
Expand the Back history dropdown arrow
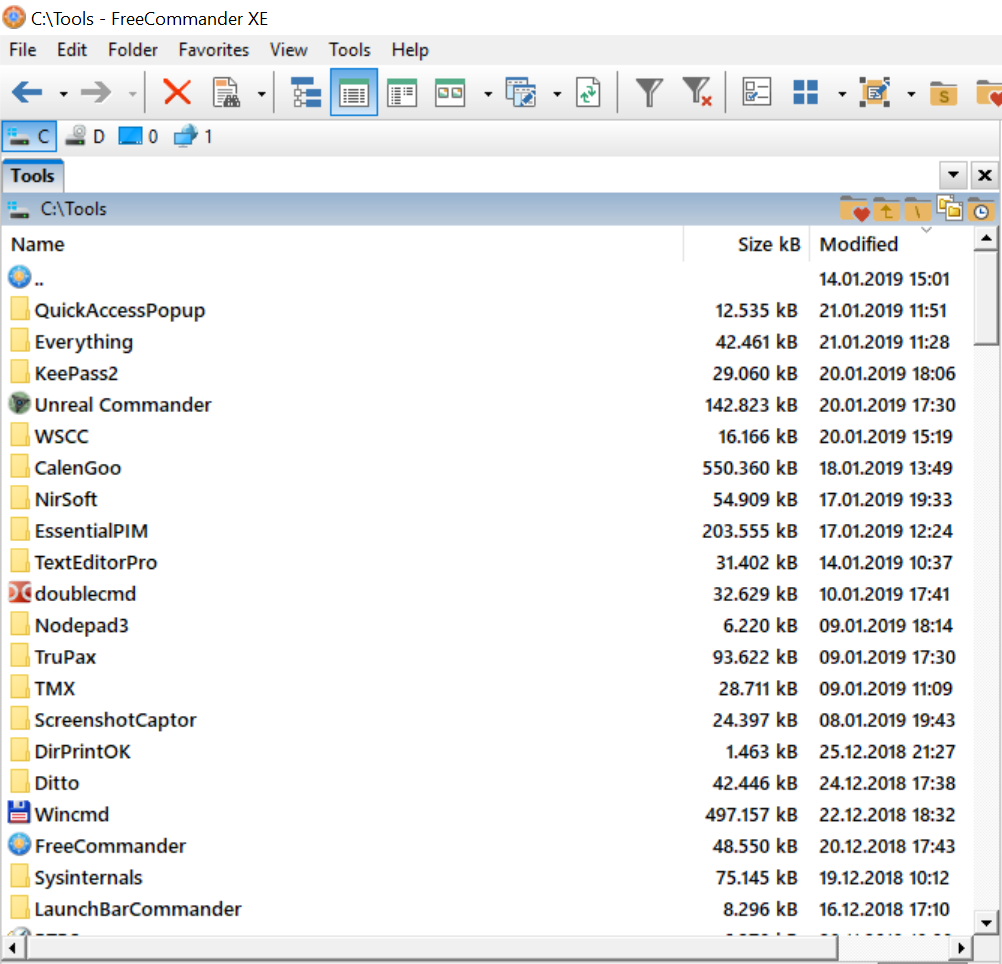pos(63,94)
